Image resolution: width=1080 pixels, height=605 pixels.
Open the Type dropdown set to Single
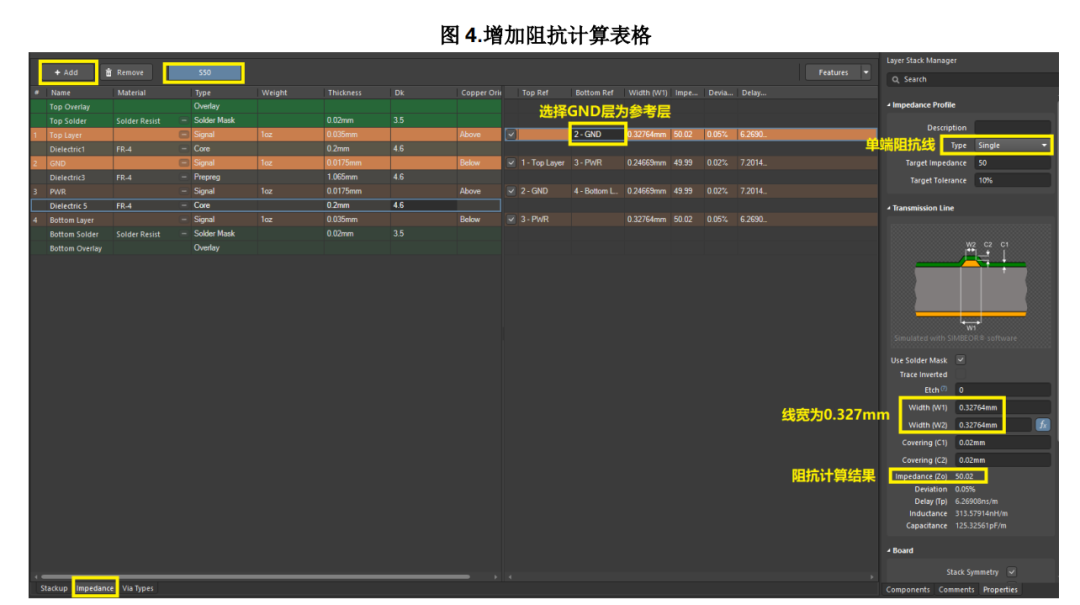click(x=1012, y=145)
